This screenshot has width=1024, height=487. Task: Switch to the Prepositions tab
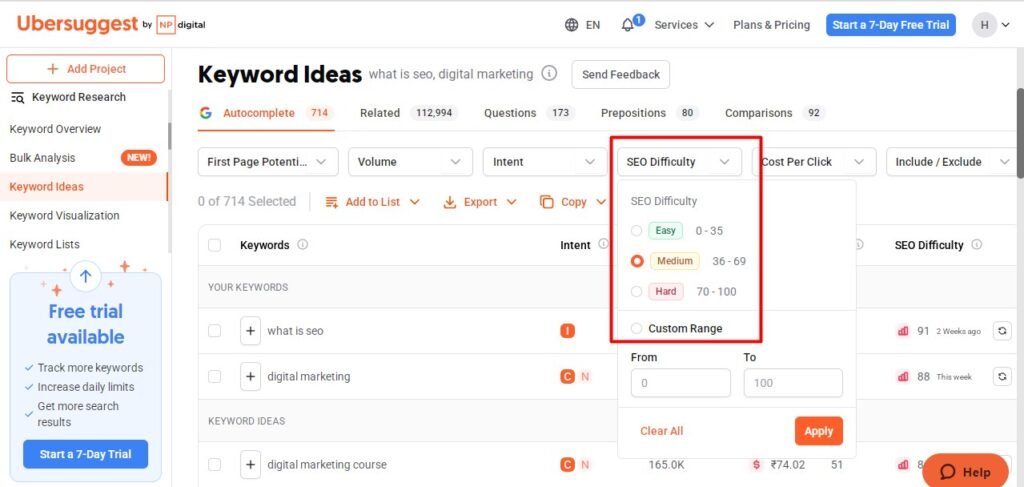(x=649, y=113)
